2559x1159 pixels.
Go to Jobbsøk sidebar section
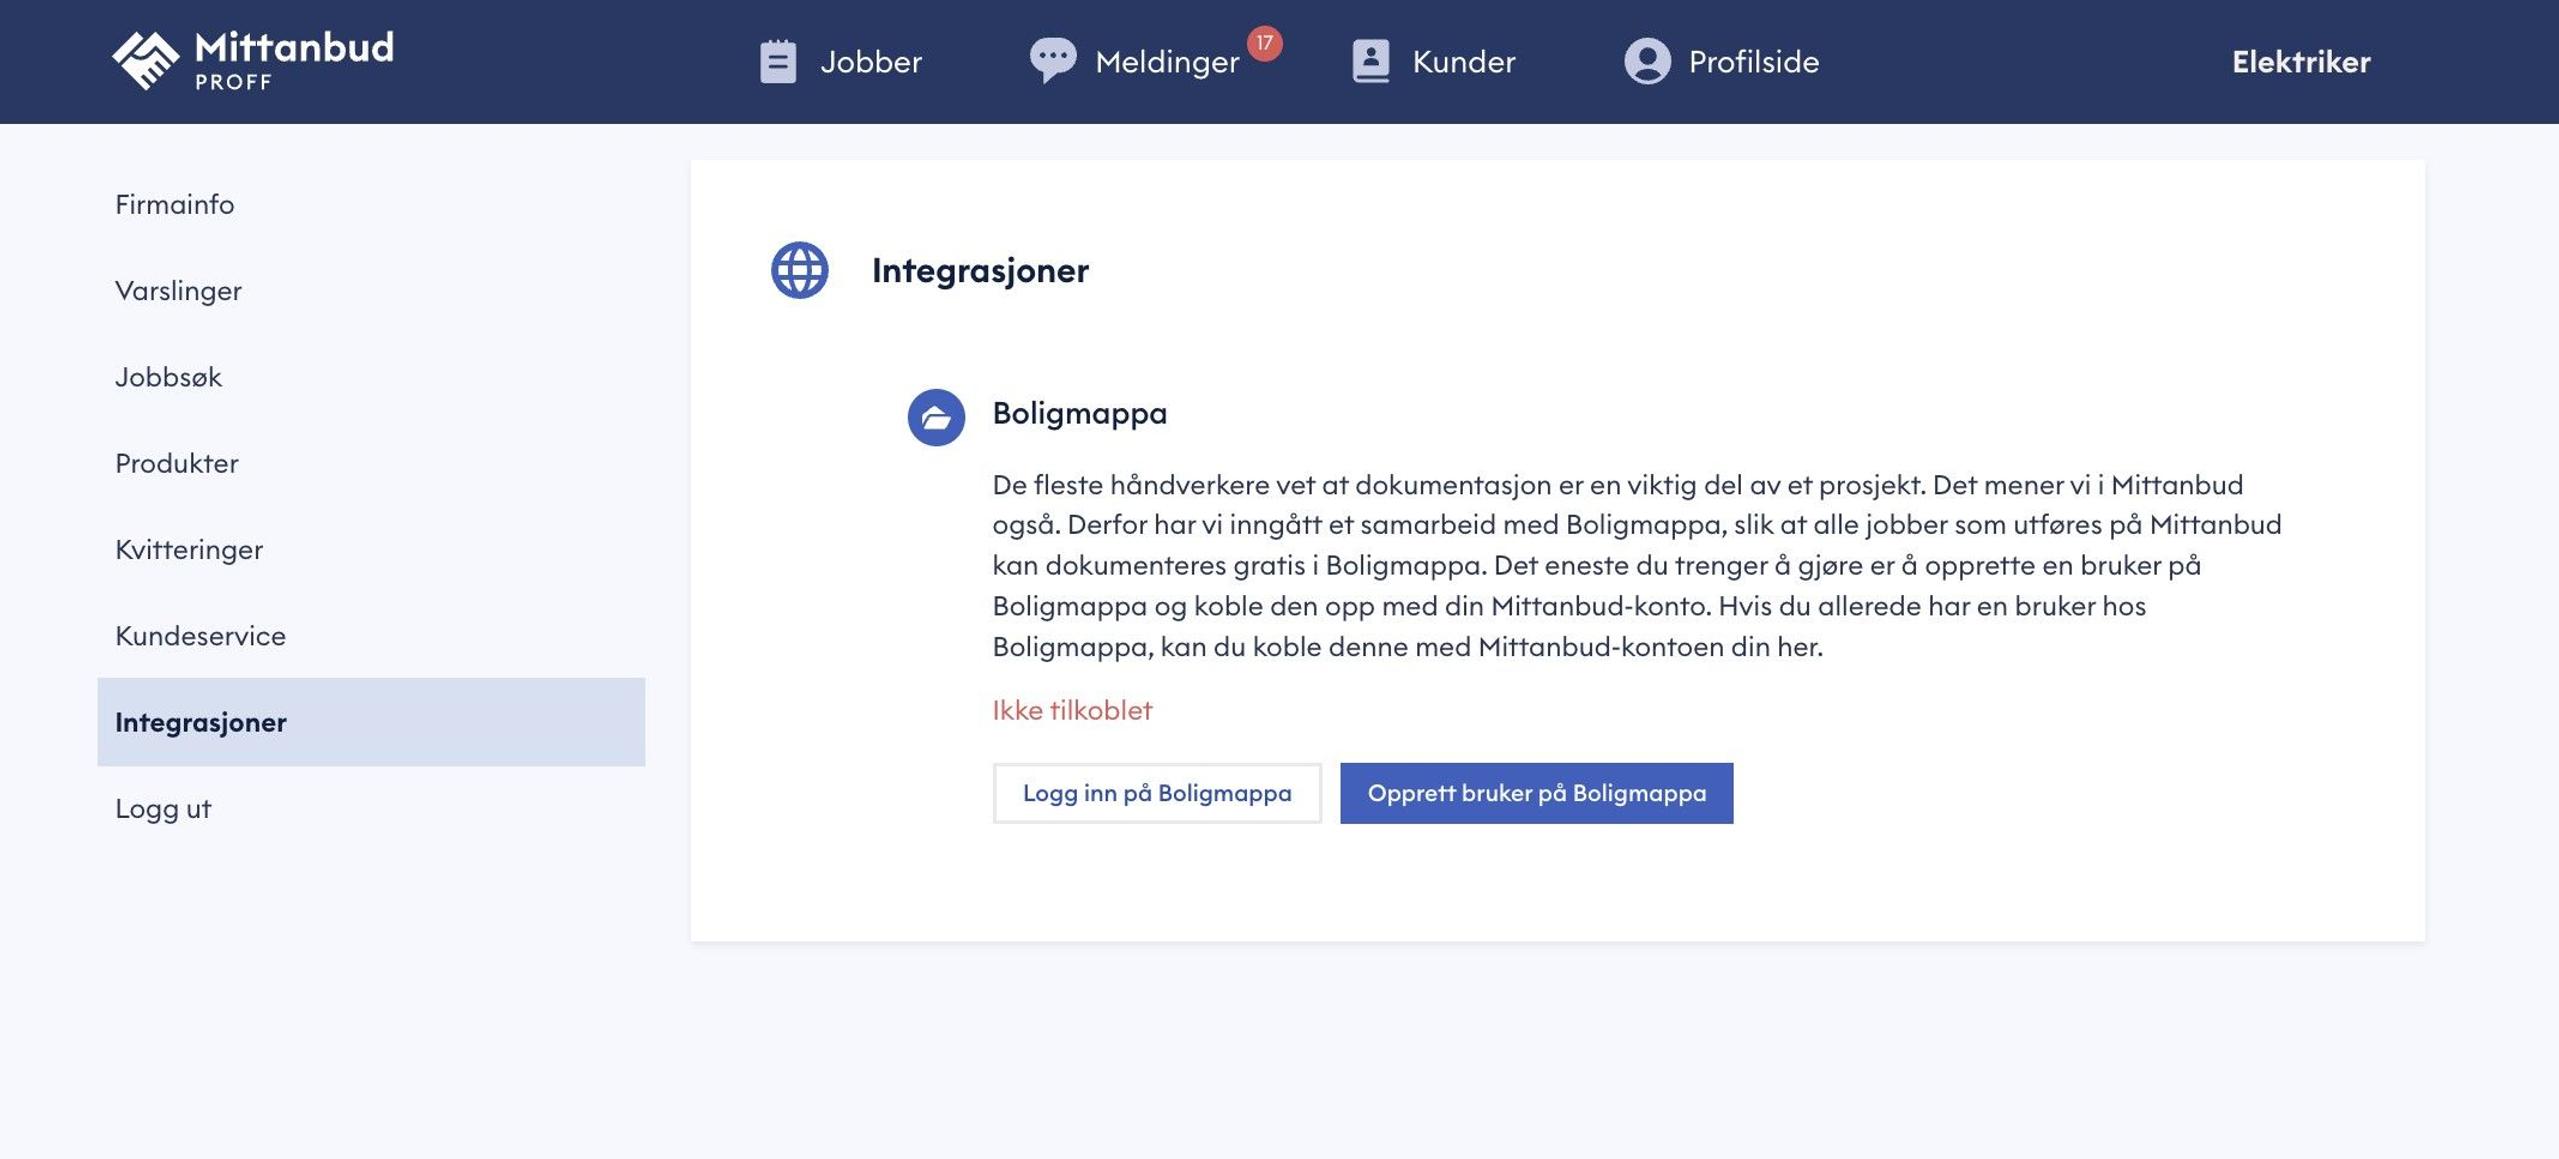pyautogui.click(x=168, y=377)
